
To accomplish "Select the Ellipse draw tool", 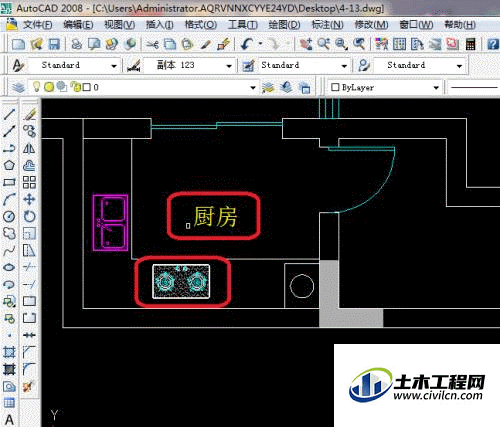I will click(9, 267).
